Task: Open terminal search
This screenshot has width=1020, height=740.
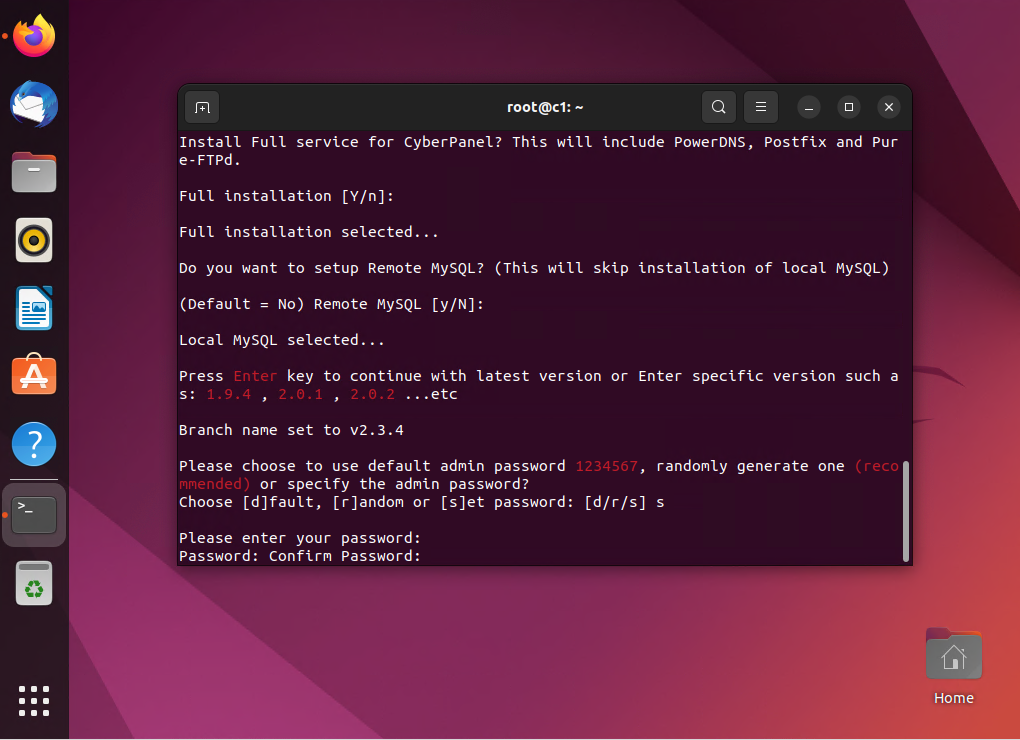Action: pyautogui.click(x=718, y=107)
